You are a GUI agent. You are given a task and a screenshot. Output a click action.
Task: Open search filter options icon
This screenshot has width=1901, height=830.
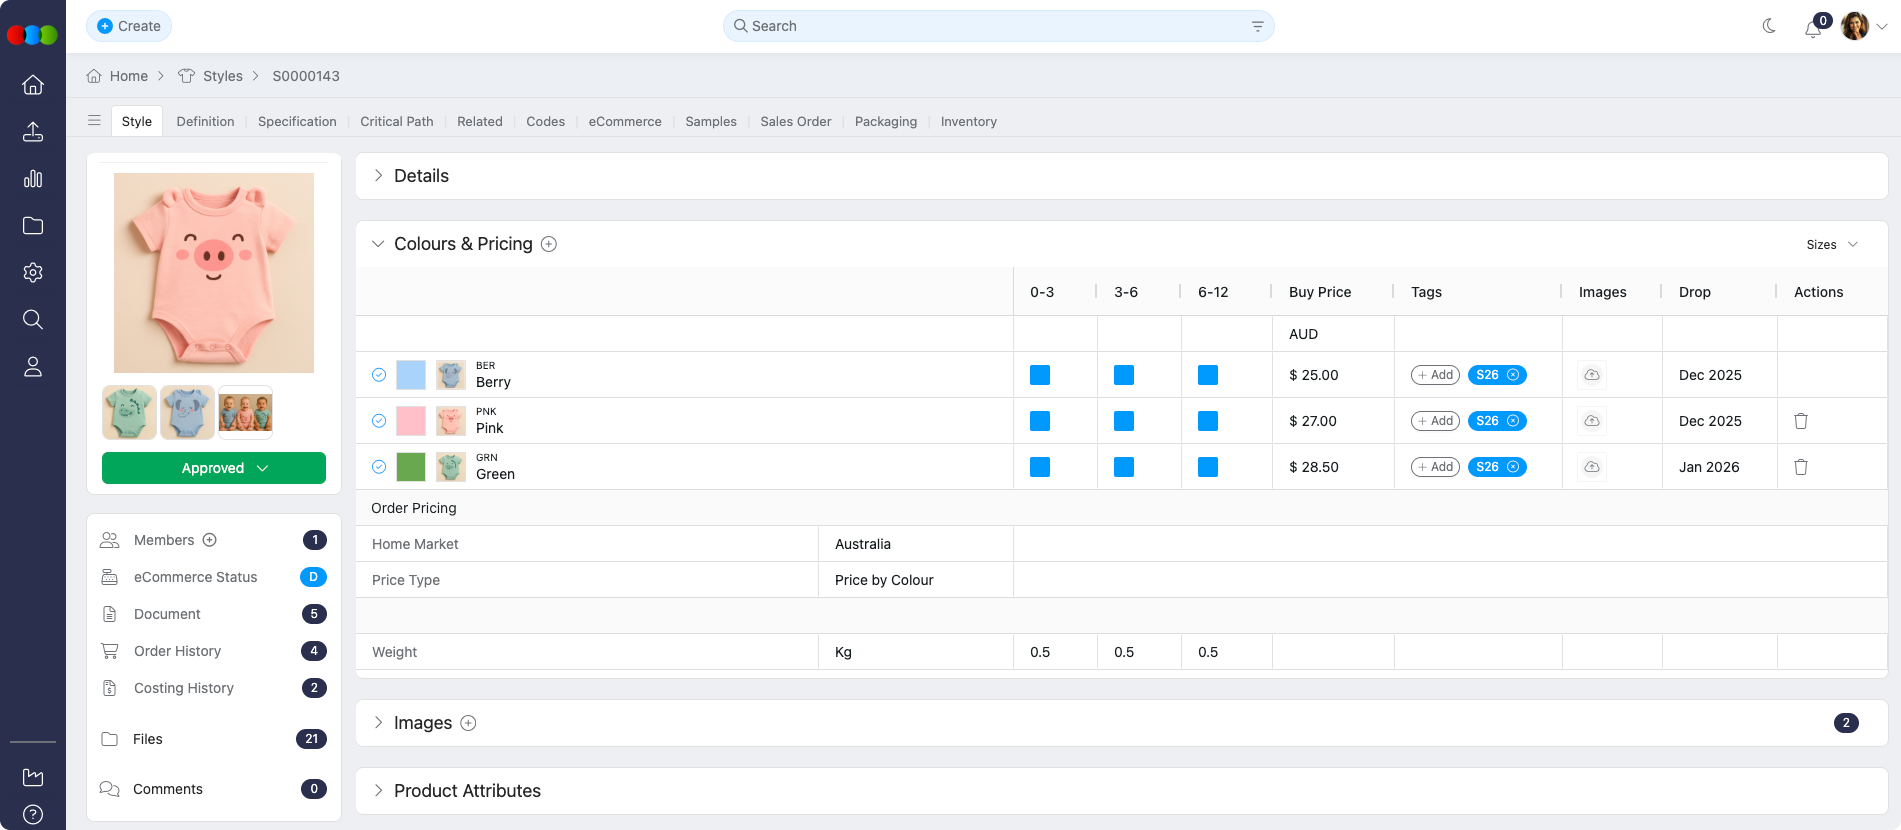coord(1257,26)
